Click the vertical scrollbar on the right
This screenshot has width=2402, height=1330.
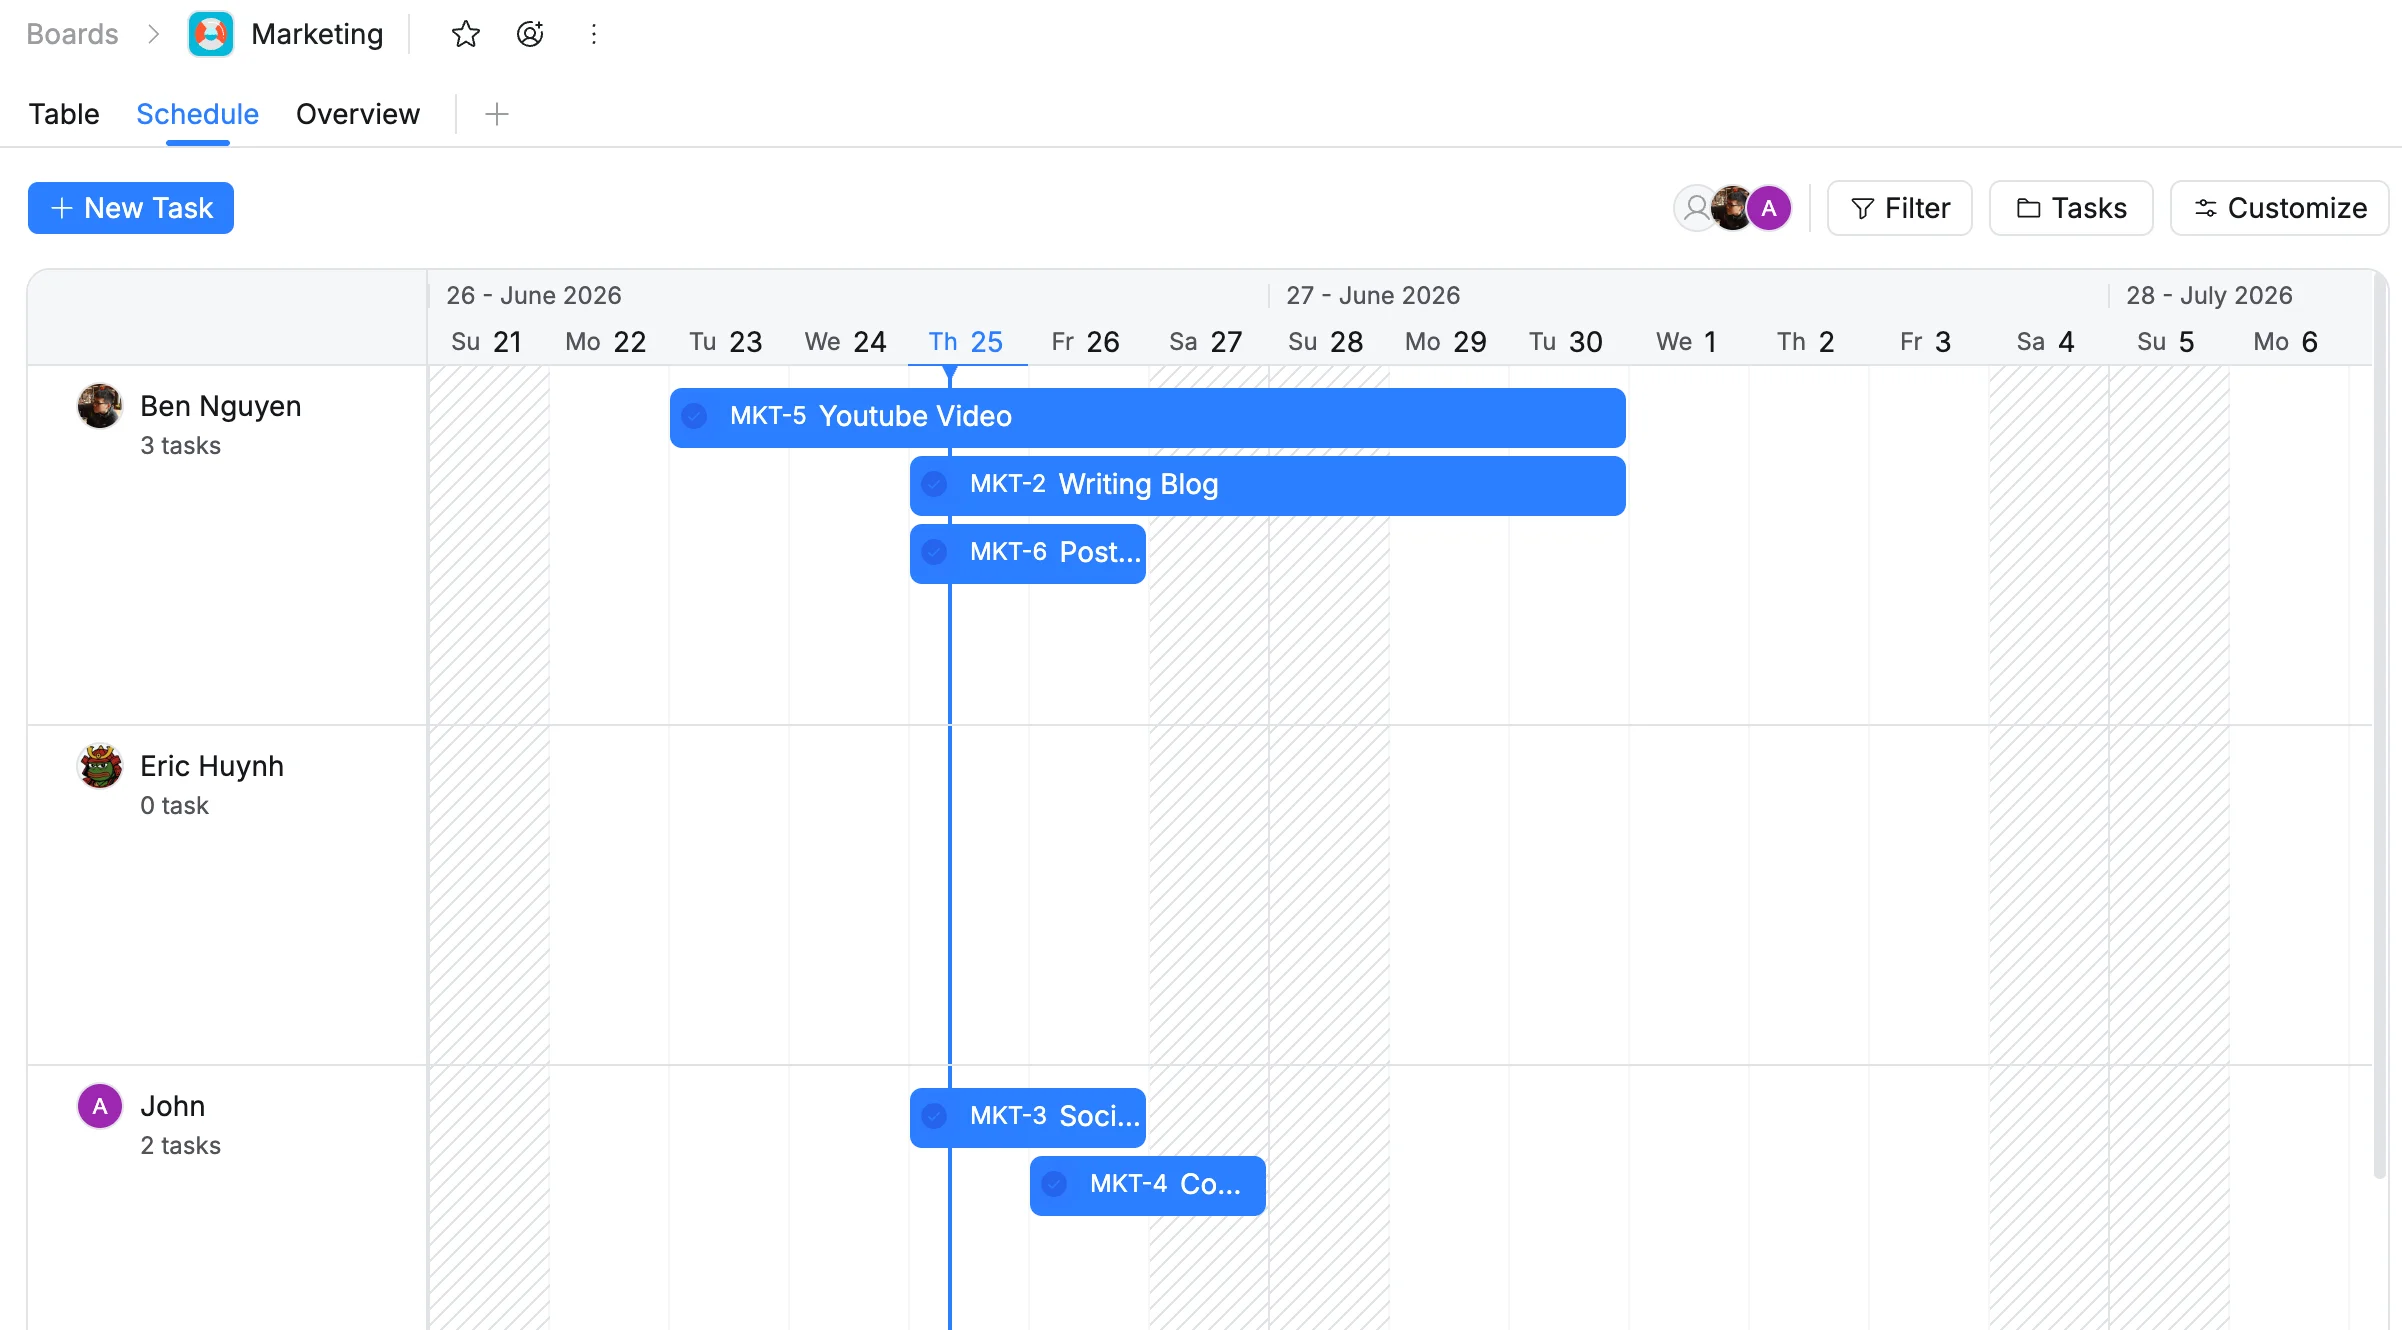click(x=2380, y=725)
